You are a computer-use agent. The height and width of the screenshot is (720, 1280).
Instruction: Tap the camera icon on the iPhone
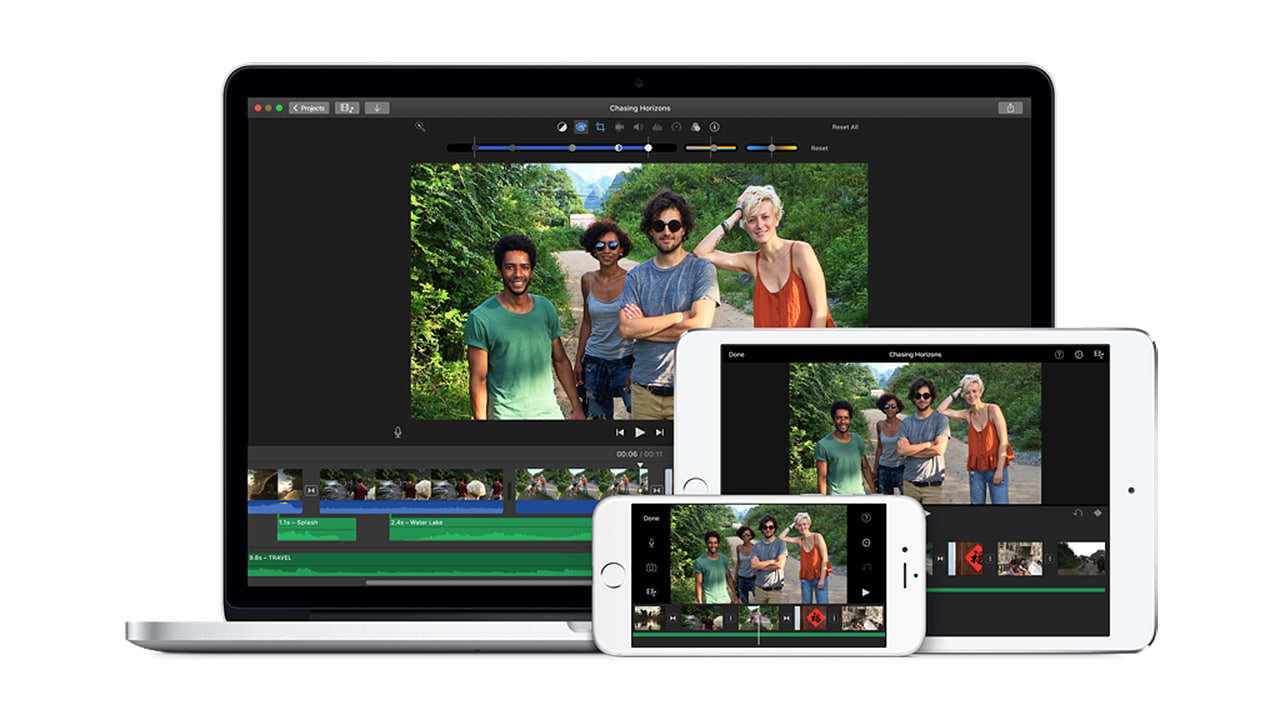651,567
